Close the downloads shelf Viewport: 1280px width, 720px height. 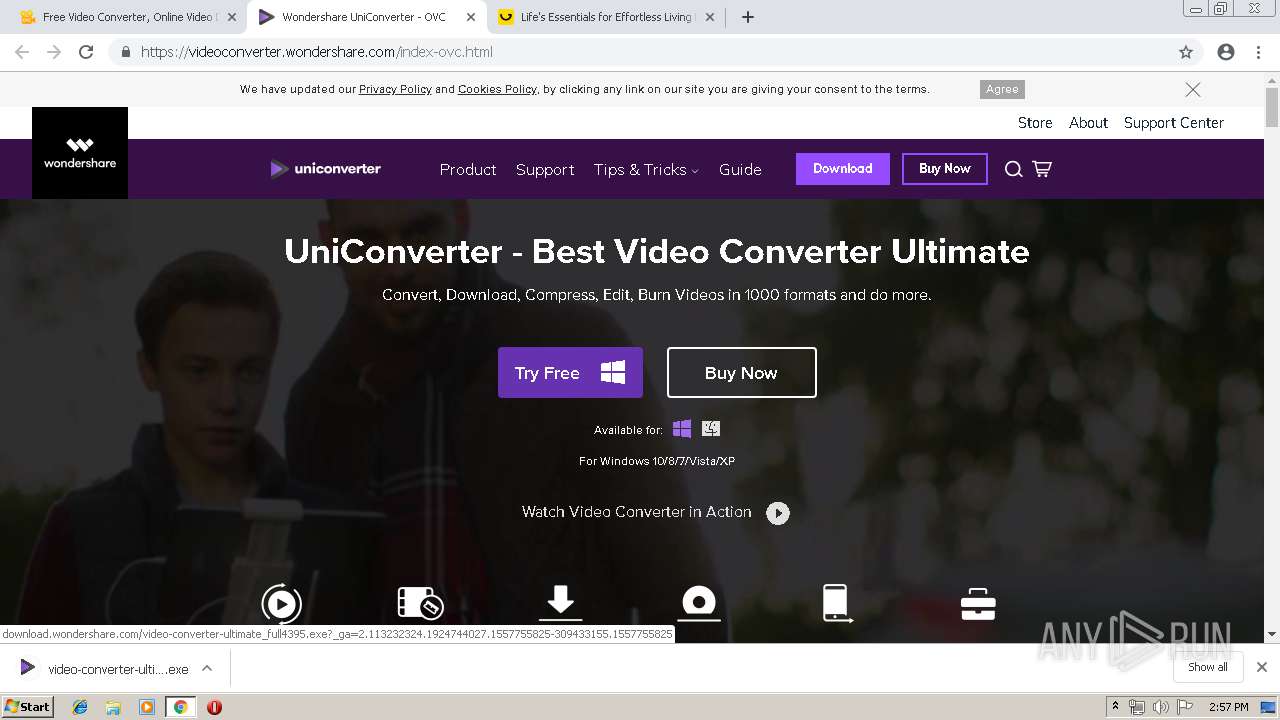(x=1262, y=667)
